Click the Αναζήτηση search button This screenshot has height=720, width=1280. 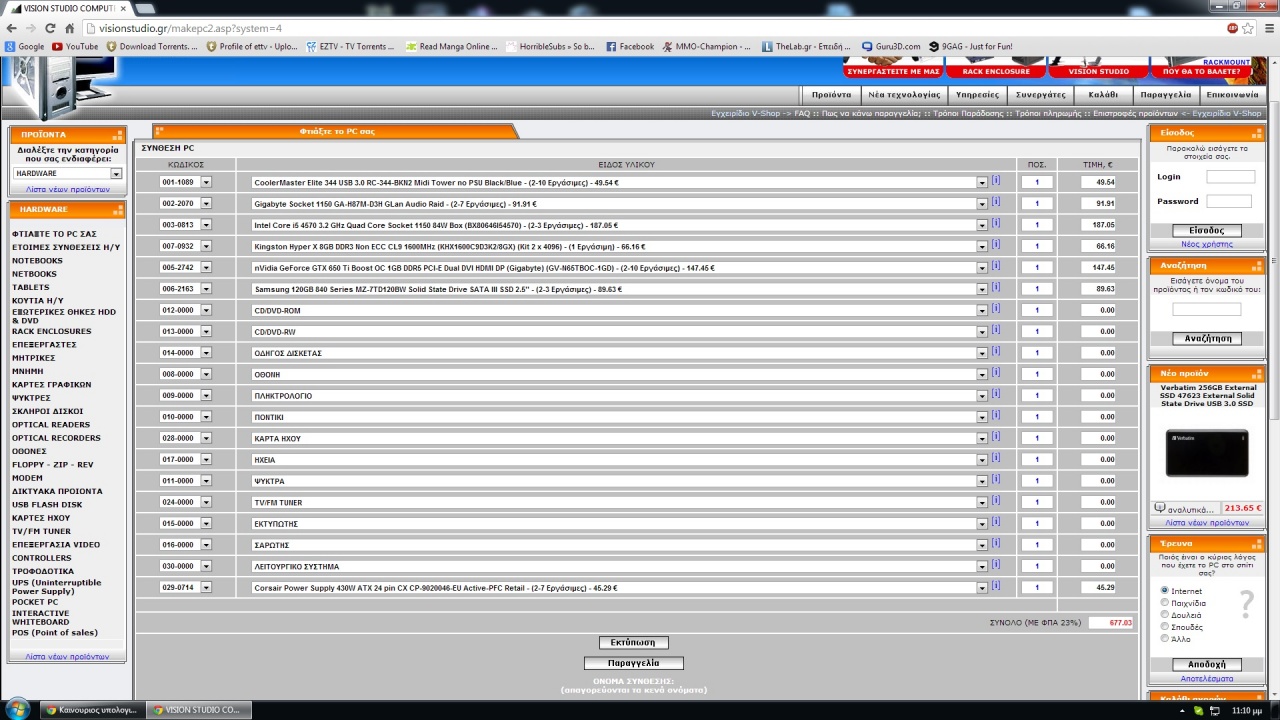coord(1206,338)
